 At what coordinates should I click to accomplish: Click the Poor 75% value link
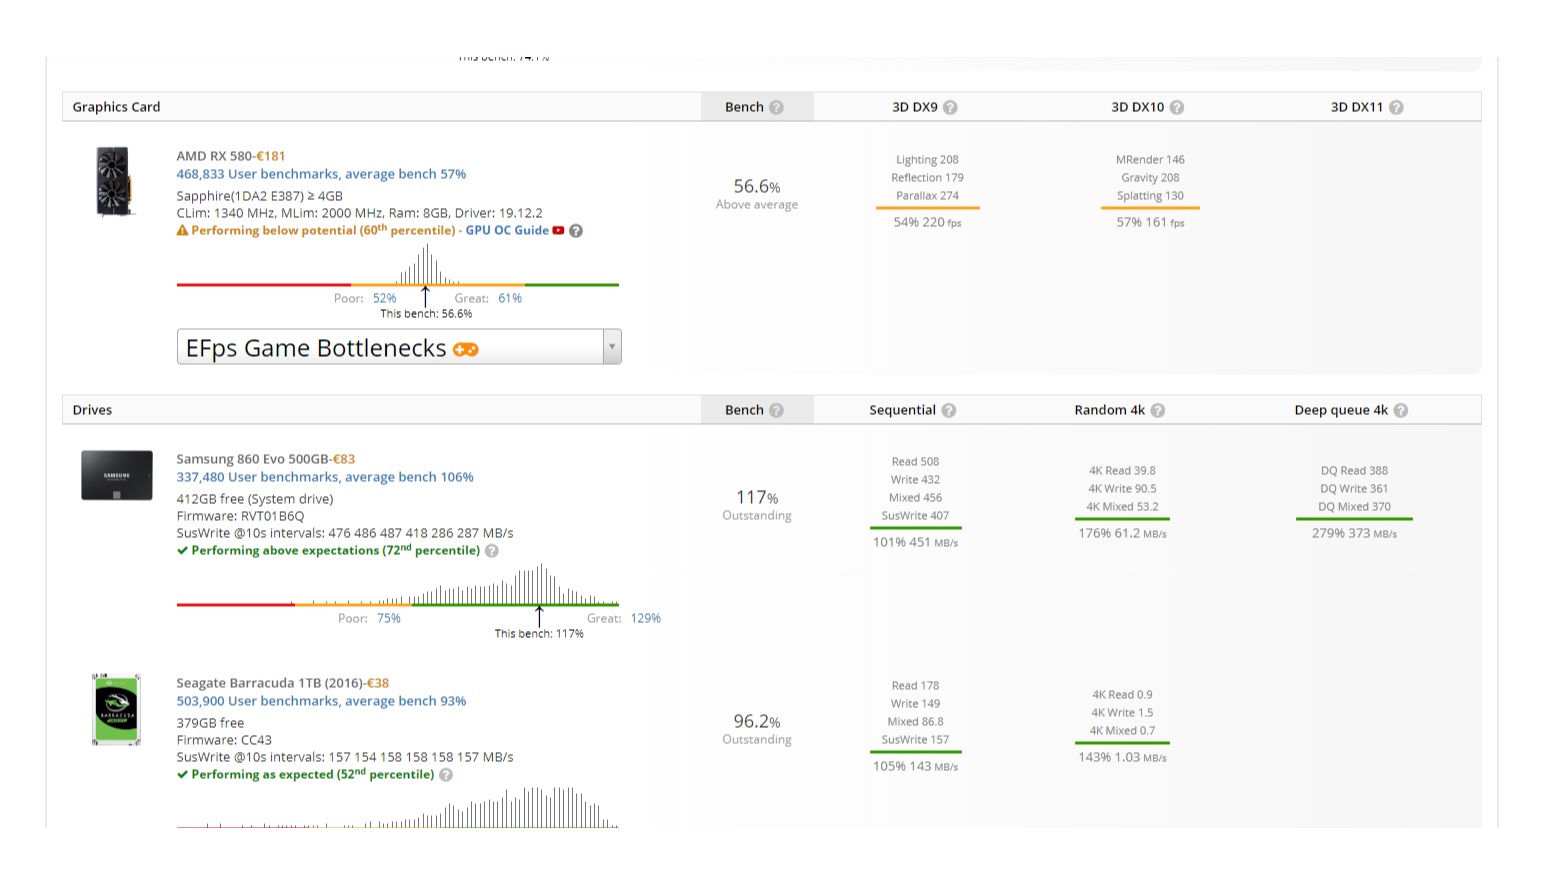click(389, 618)
